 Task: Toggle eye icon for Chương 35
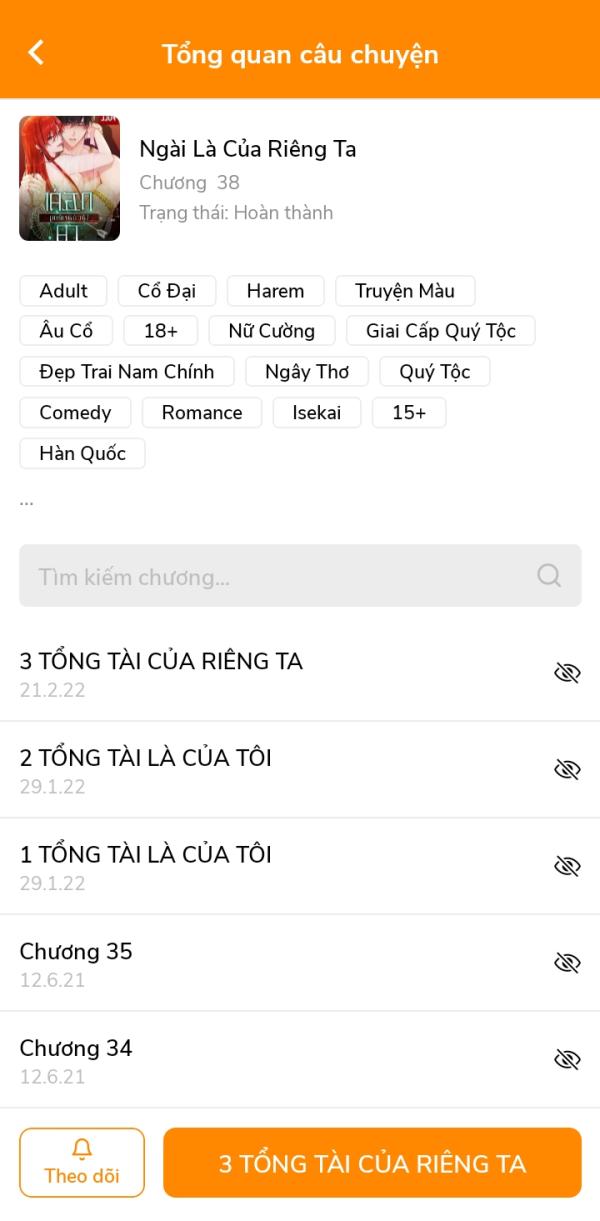567,963
